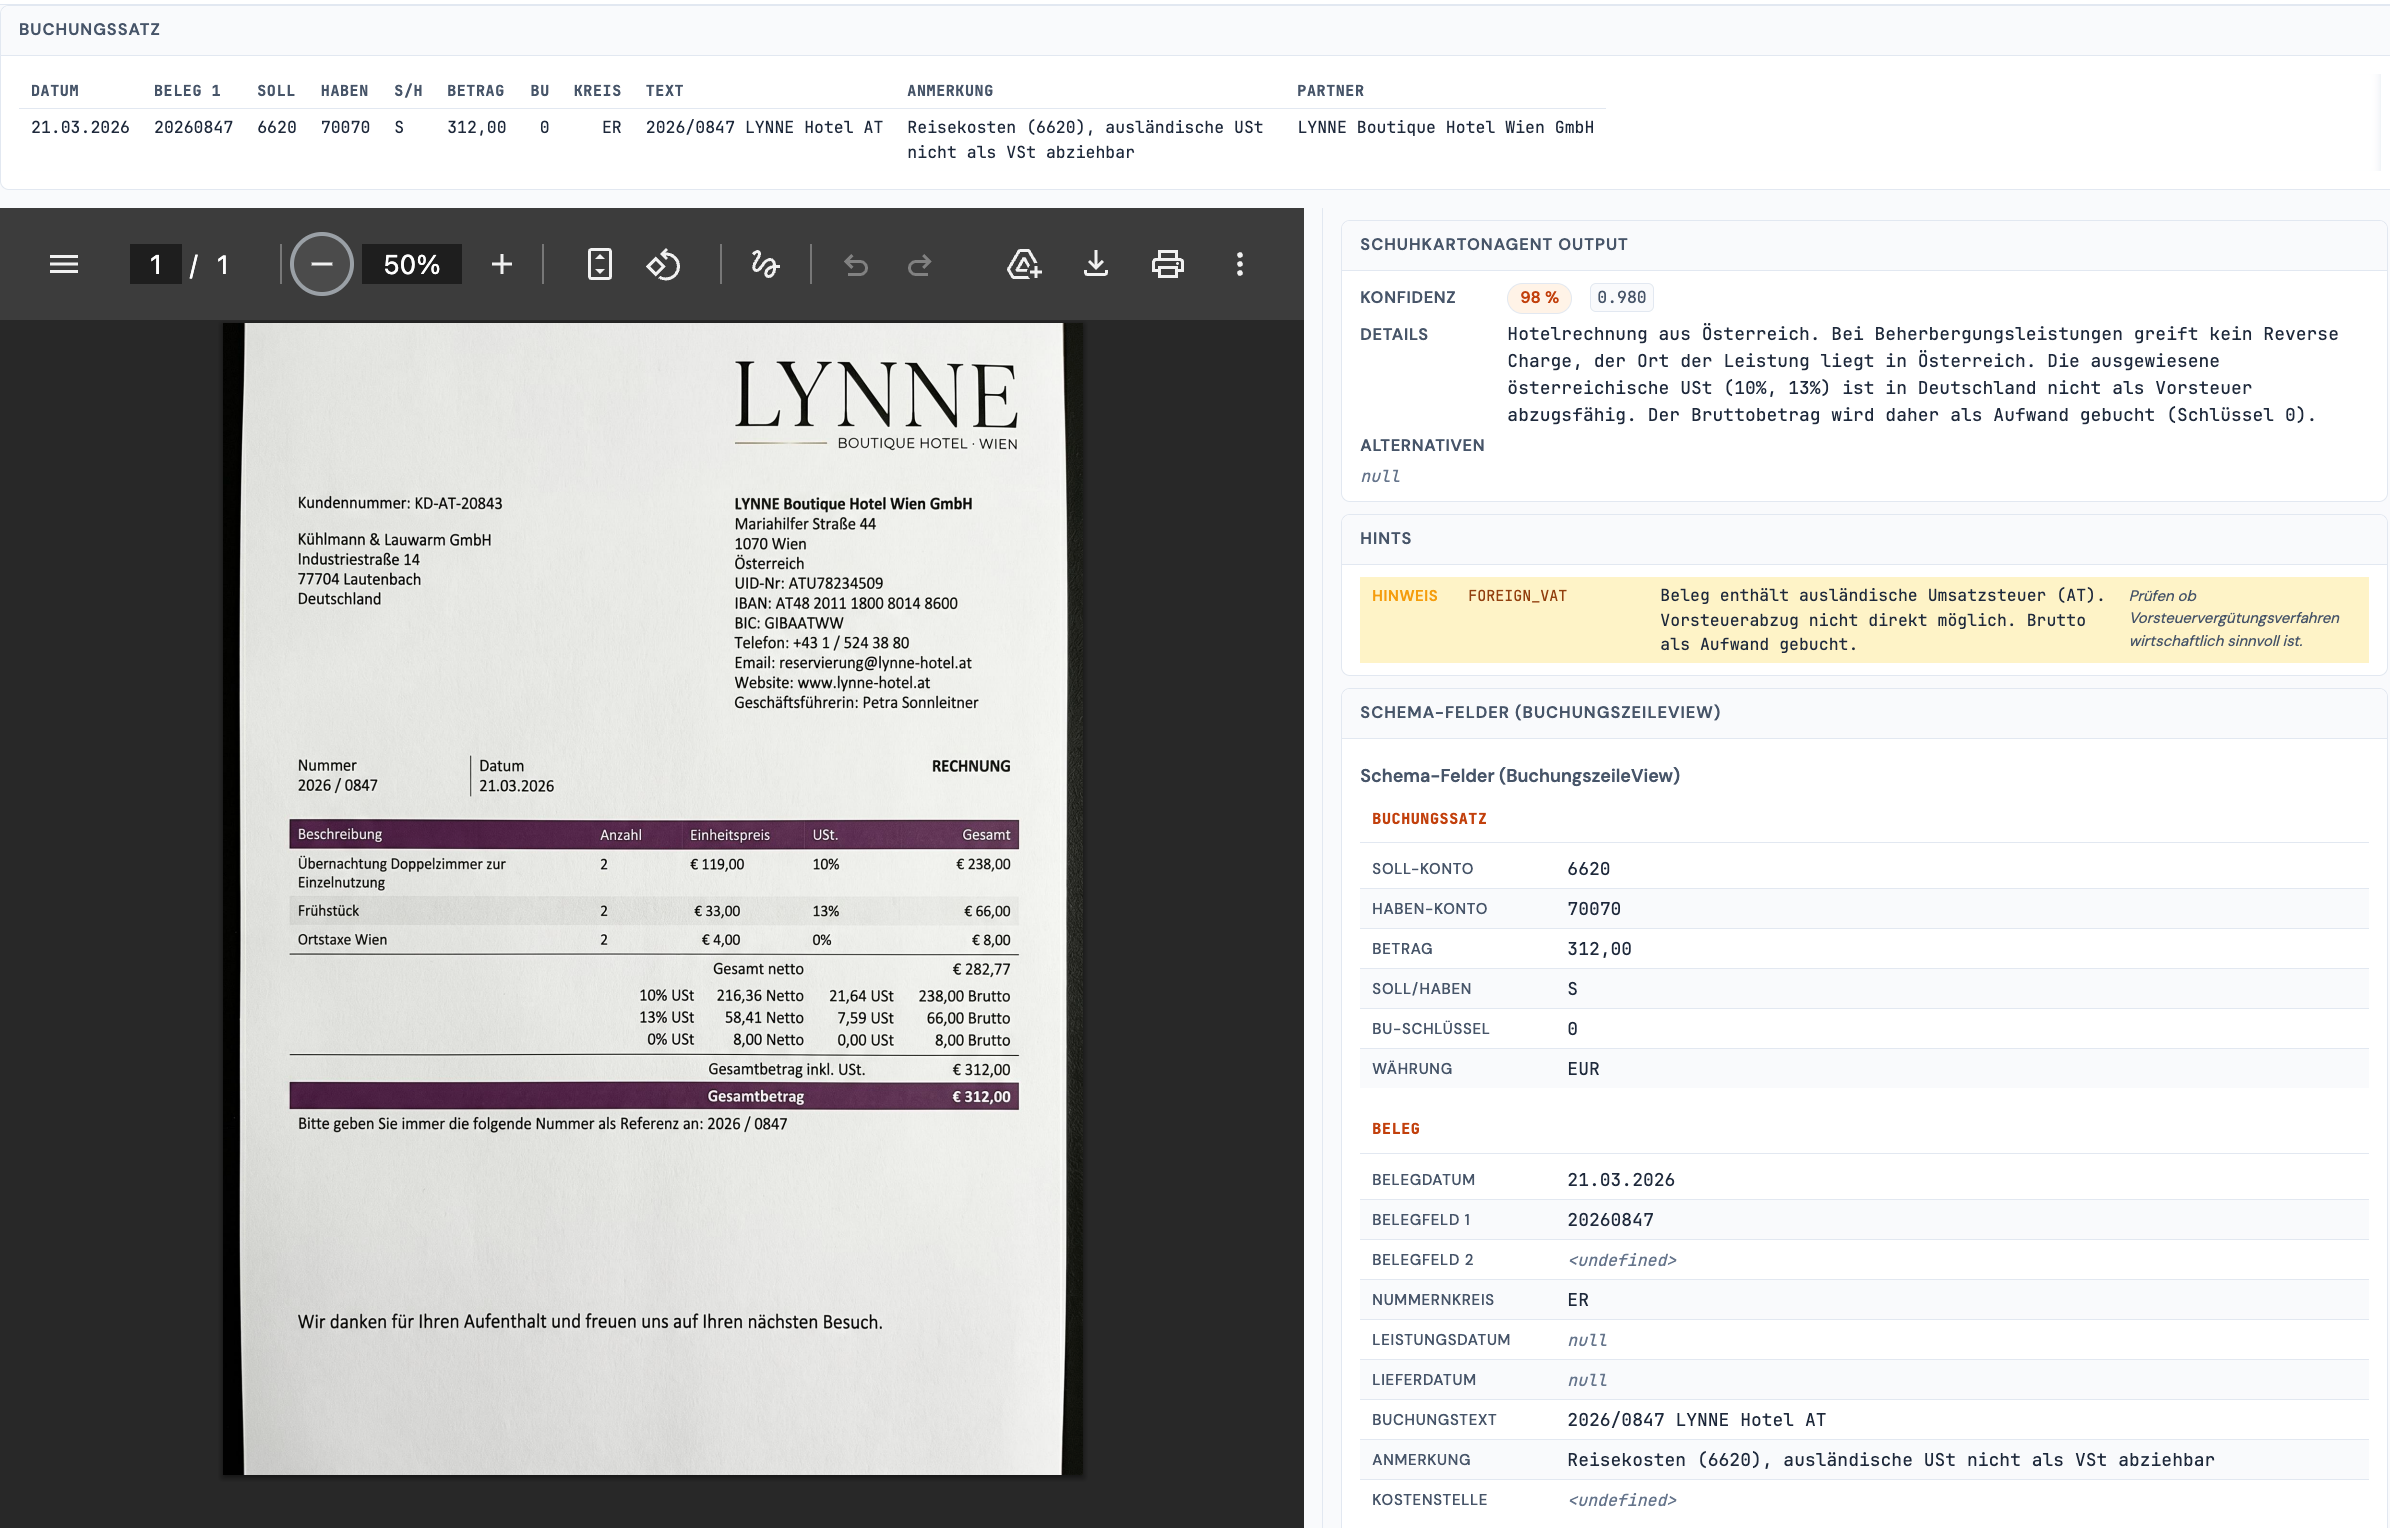This screenshot has height=1528, width=2390.
Task: Click the WÄHRUNG value EUR
Action: [1583, 1069]
